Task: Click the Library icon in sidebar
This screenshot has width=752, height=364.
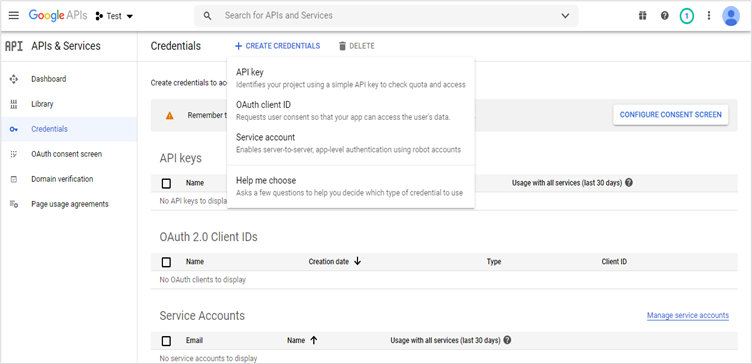Action: point(14,104)
